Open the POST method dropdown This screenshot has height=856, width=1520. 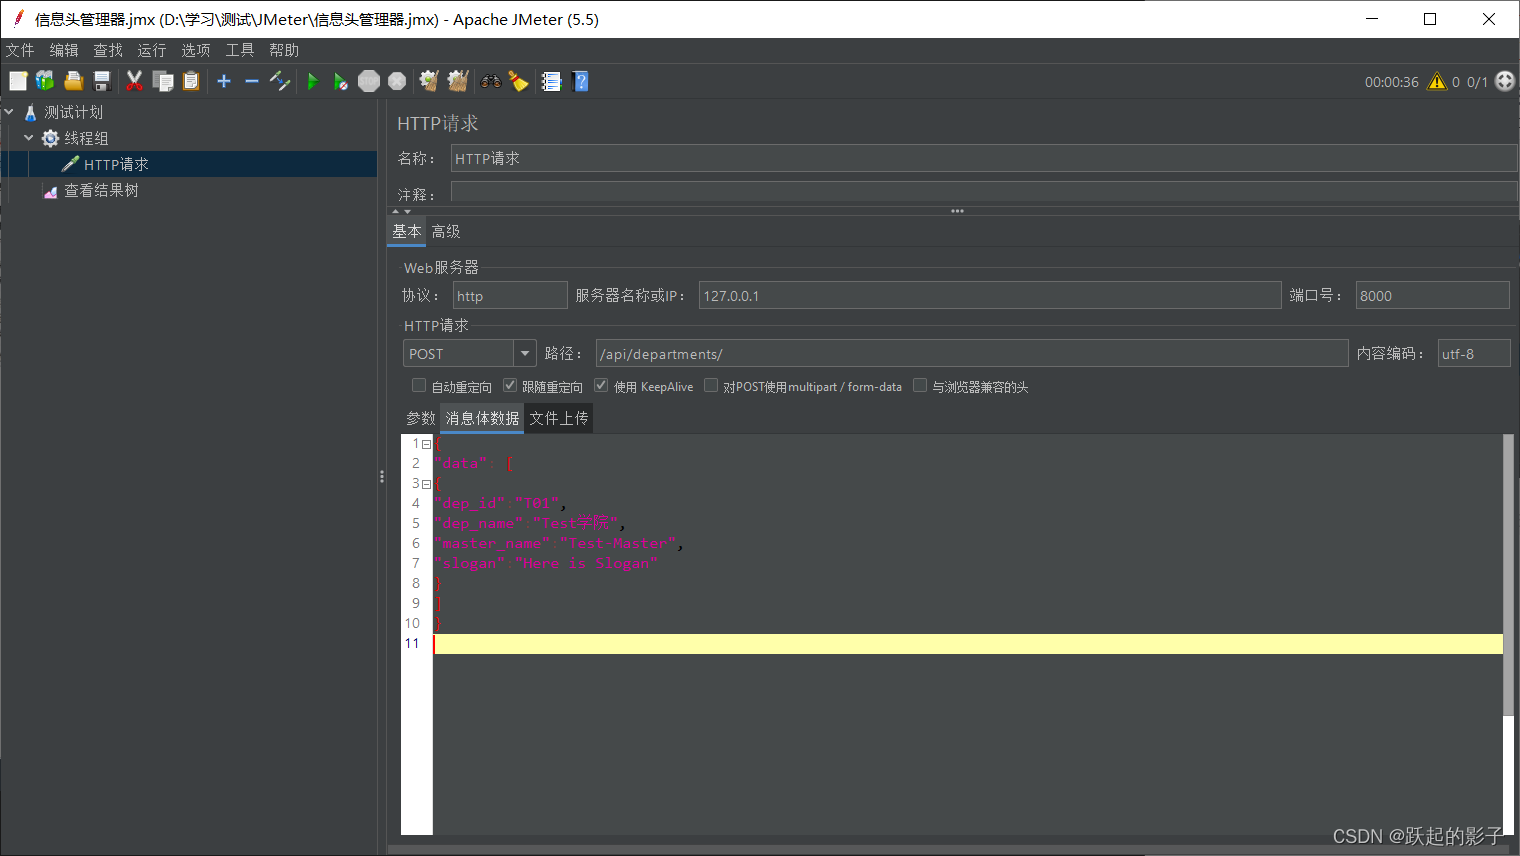pyautogui.click(x=525, y=354)
